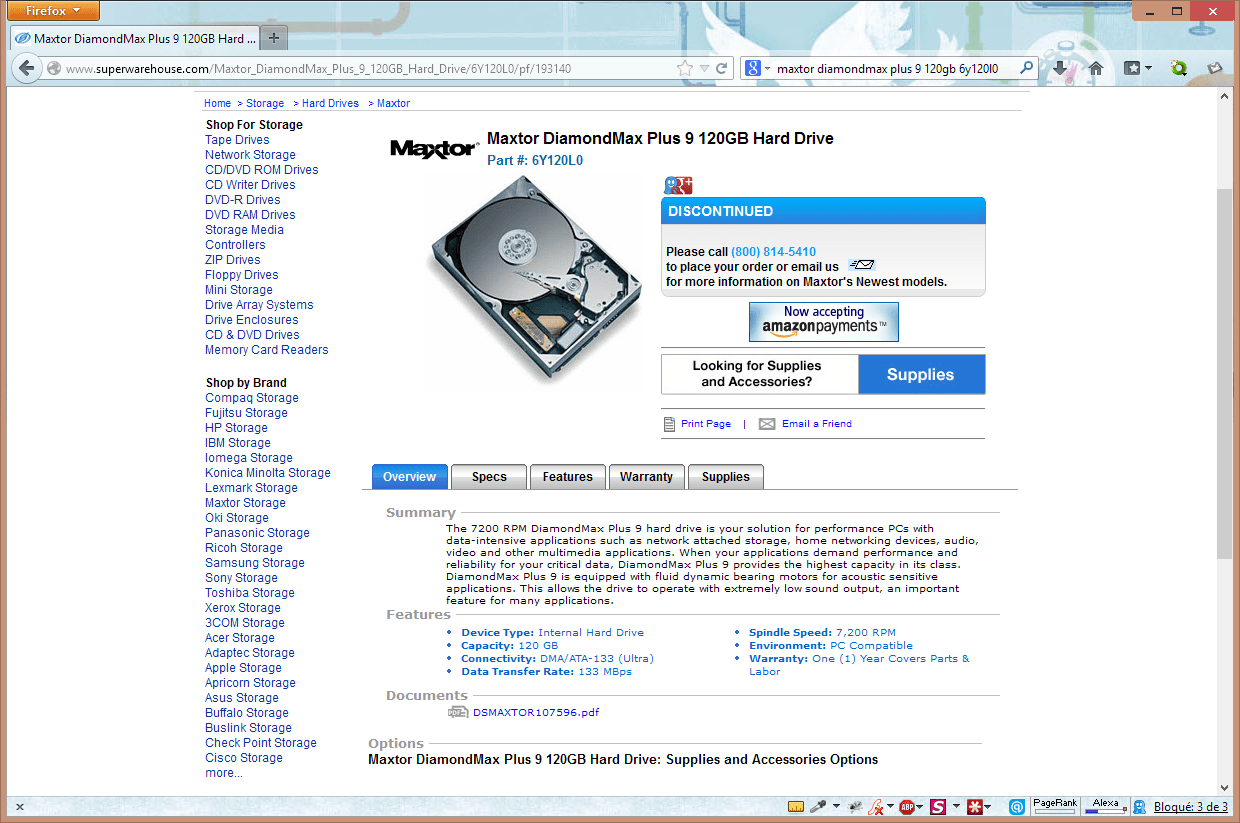Click the blue @ icon in status bar

(x=1017, y=806)
